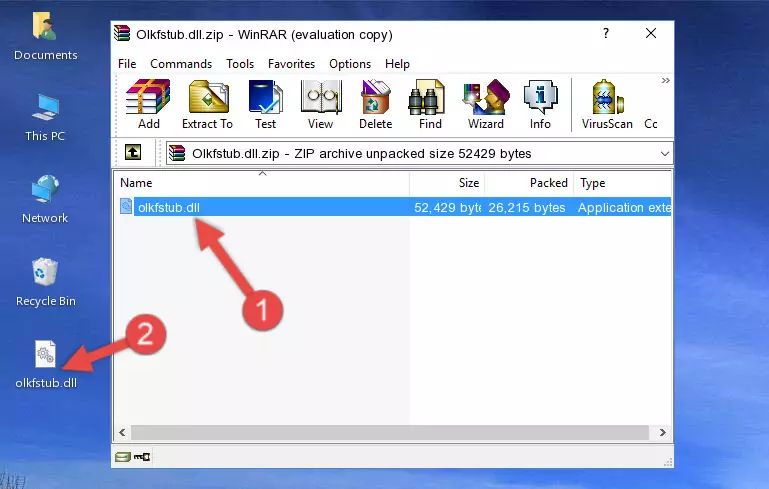The image size is (769, 489).
Task: Click the drive icon in the status bar
Action: point(123,457)
